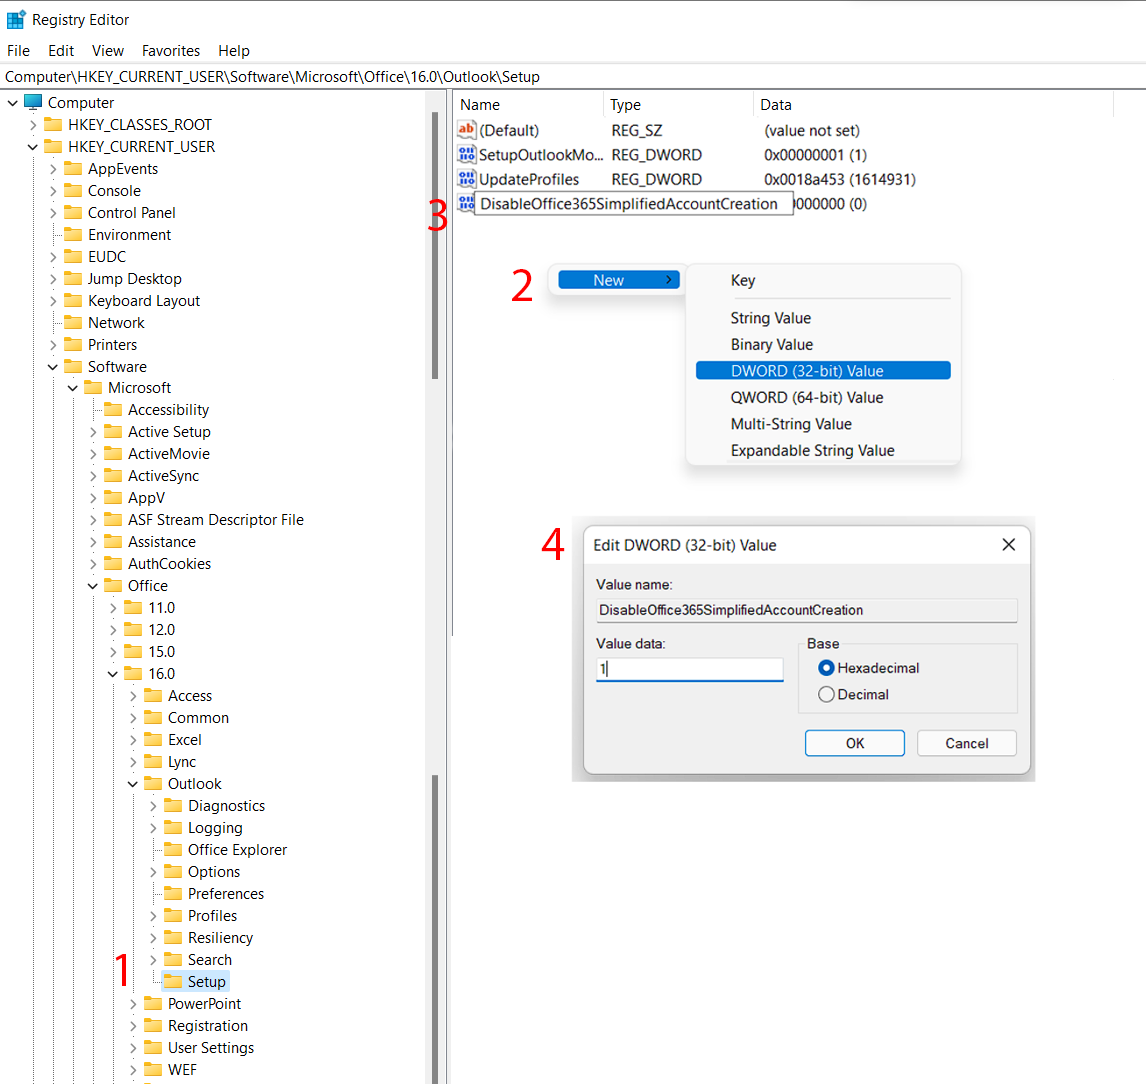Click OK in Edit DWORD dialog

tap(854, 743)
